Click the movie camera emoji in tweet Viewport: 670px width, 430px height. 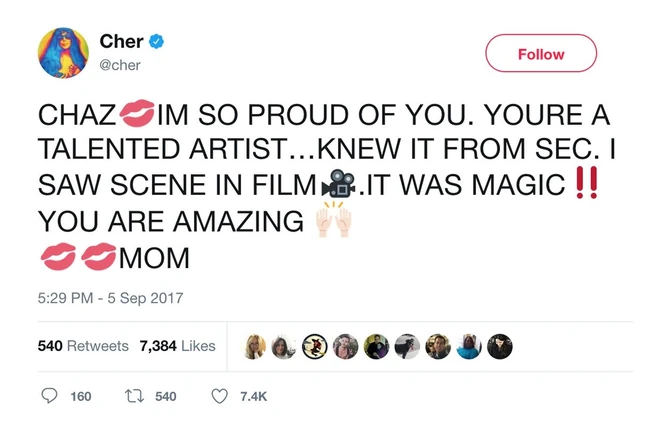[336, 186]
